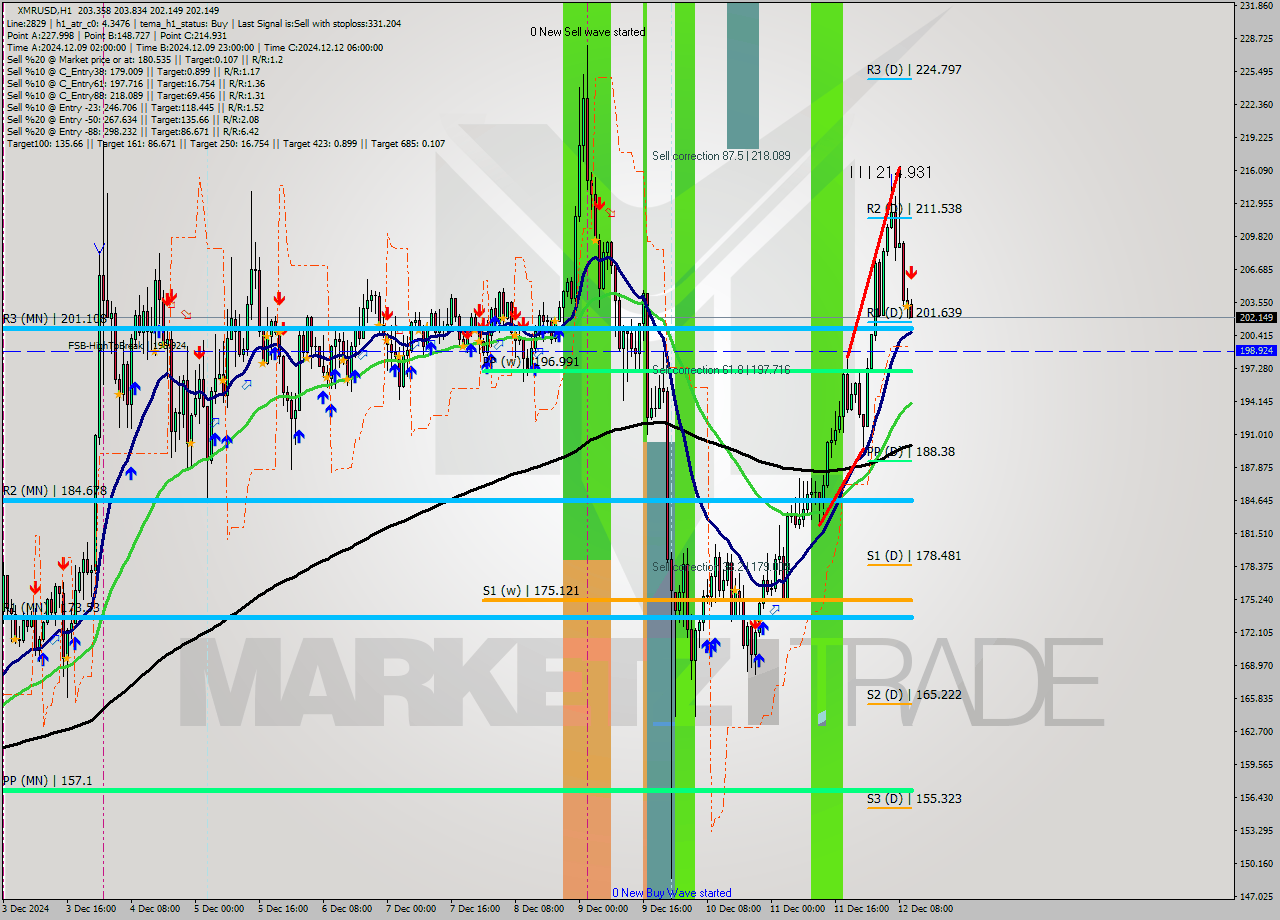Click the 147.025 price axis value
The height and width of the screenshot is (920, 1280).
click(1256, 896)
